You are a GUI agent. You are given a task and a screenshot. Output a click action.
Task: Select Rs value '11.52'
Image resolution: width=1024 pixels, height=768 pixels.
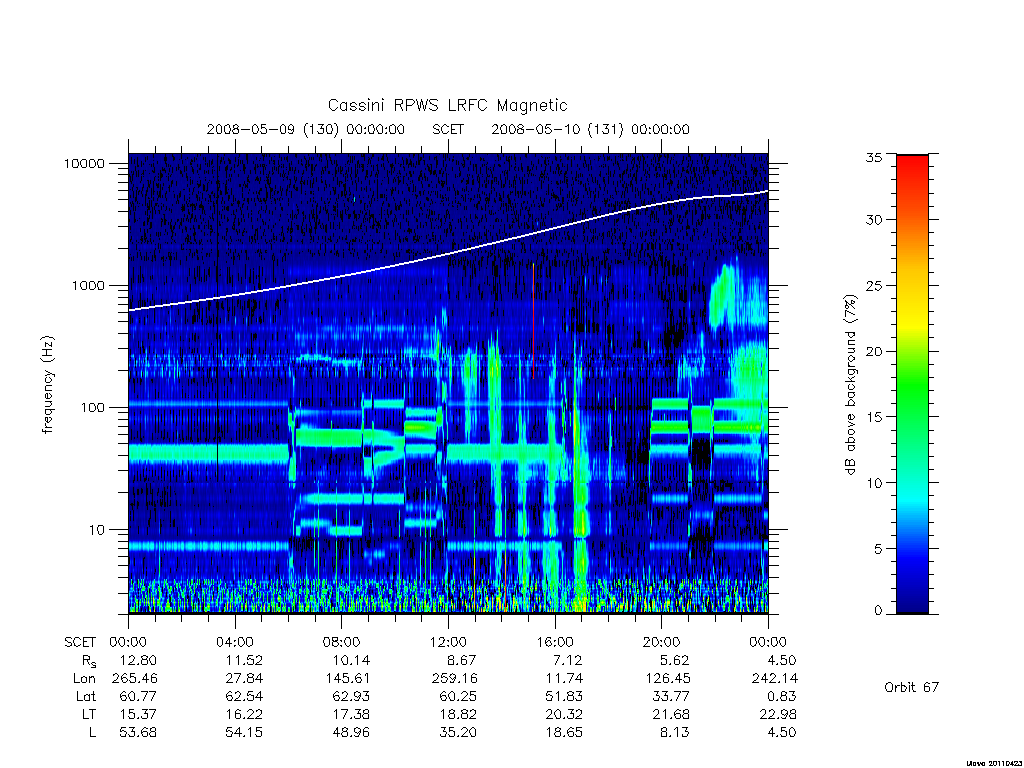(x=244, y=660)
